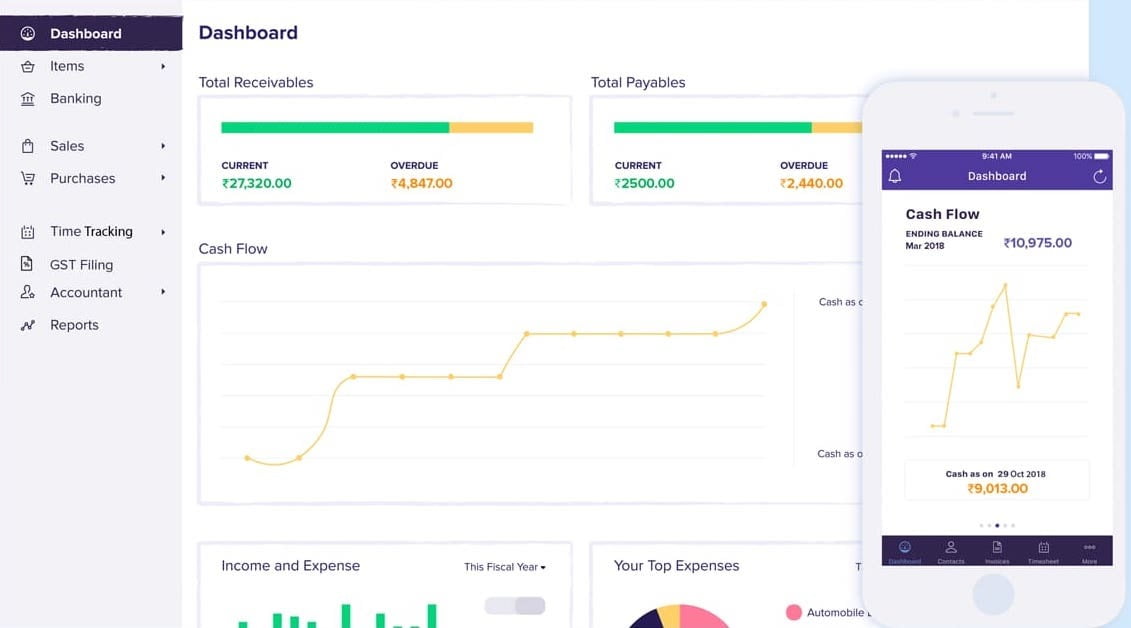Screen dimensions: 1131x628
Task: Switch to Dashboard tab on phone
Action: pos(905,552)
